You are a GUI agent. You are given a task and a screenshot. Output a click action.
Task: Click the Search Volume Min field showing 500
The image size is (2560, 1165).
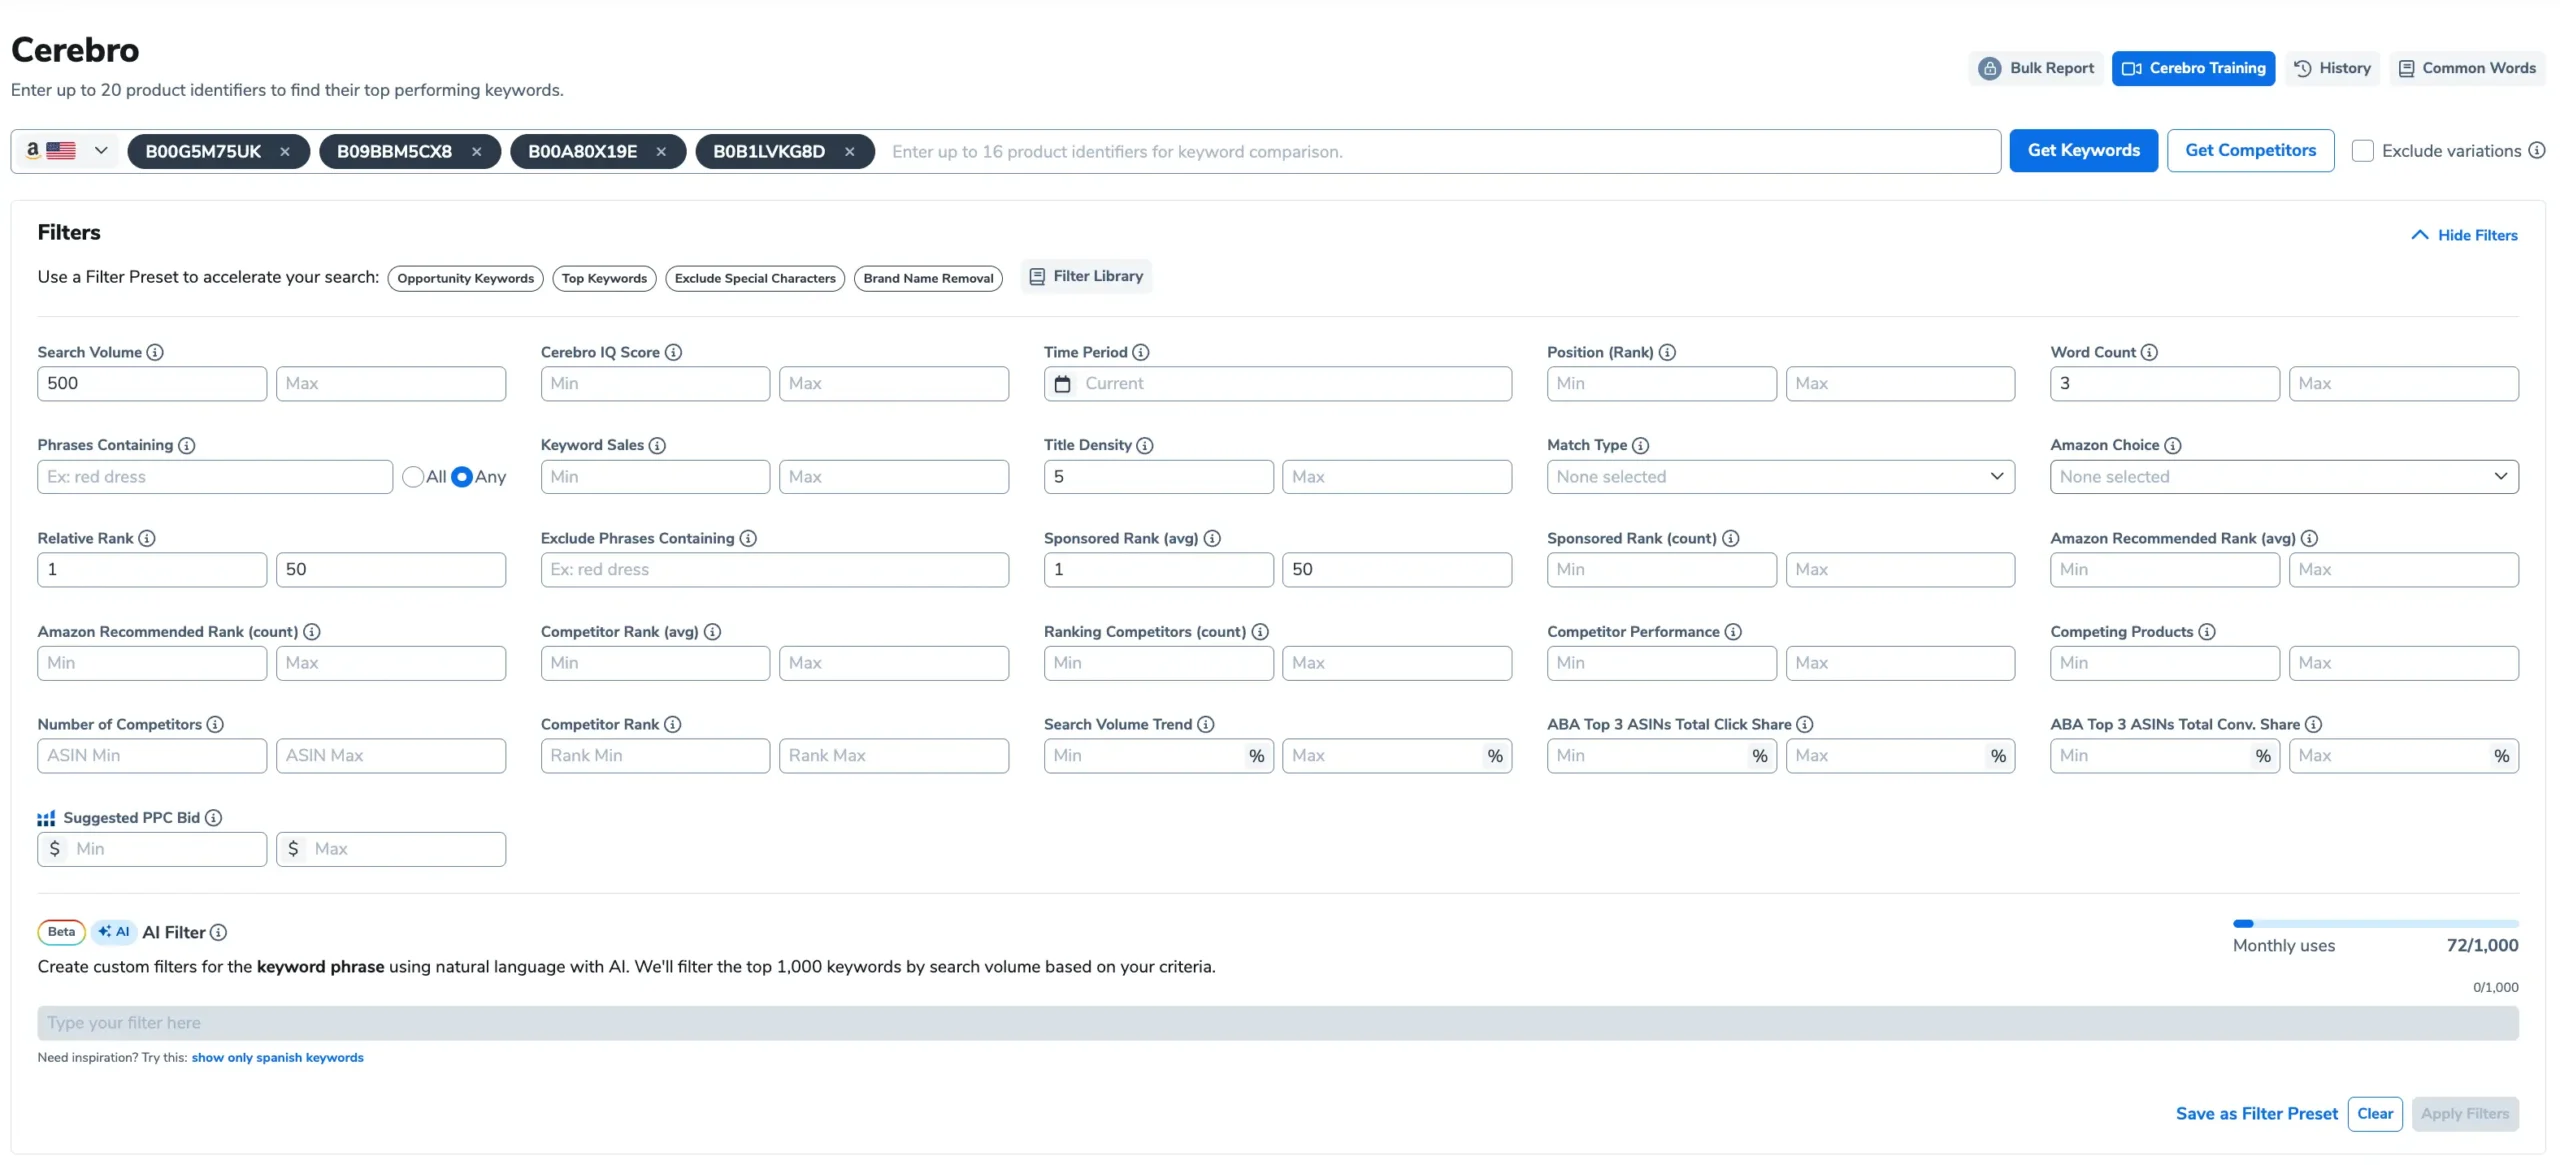152,384
